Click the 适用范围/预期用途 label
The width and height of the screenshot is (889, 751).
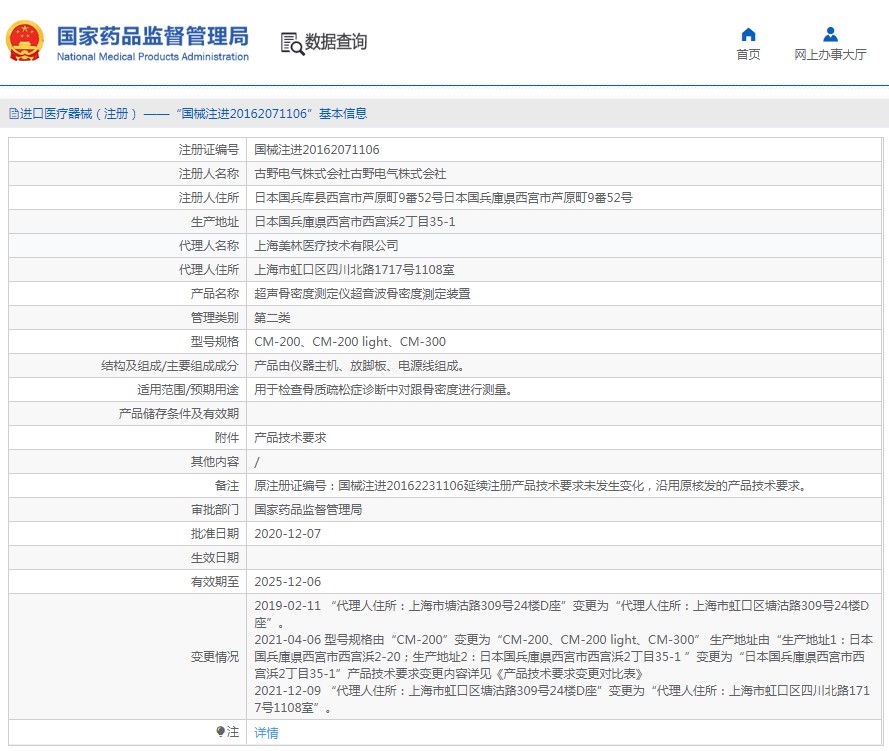(188, 389)
